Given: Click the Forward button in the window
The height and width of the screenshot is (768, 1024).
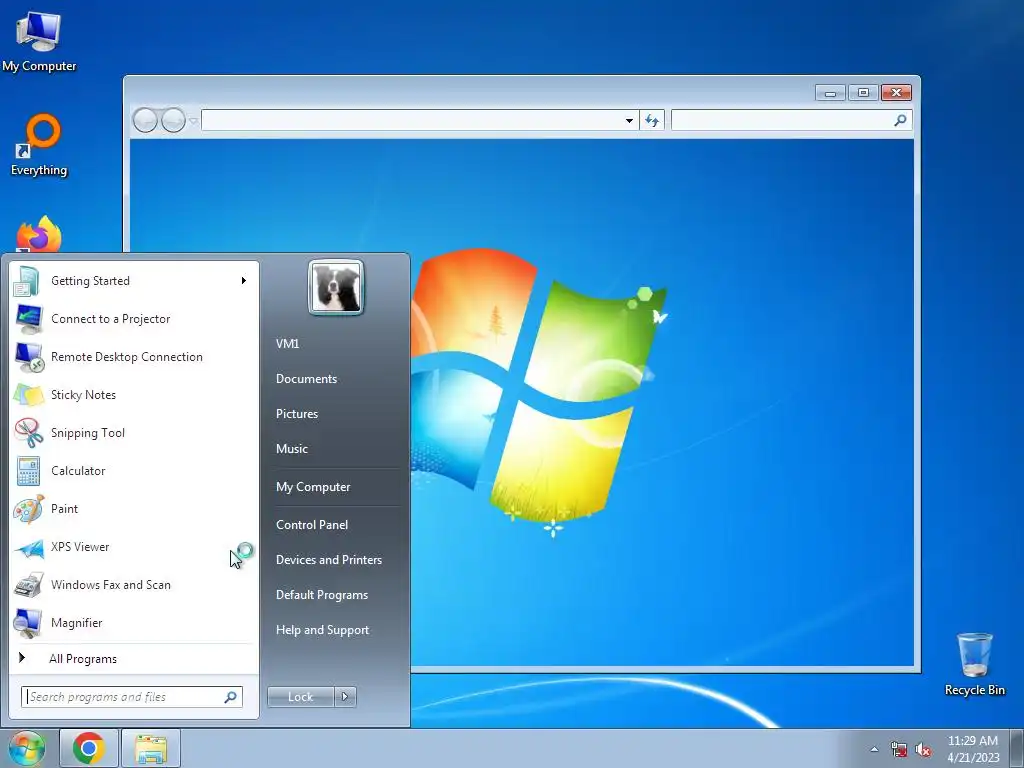Looking at the screenshot, I should pyautogui.click(x=173, y=120).
